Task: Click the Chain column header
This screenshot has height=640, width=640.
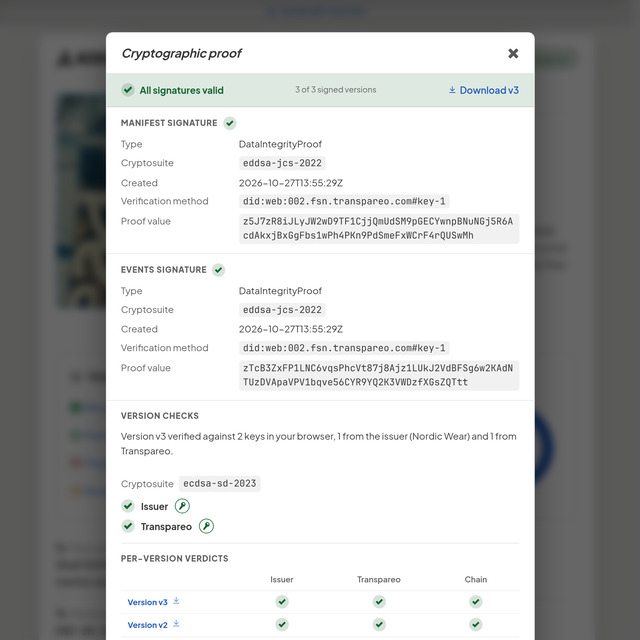Action: [476, 580]
